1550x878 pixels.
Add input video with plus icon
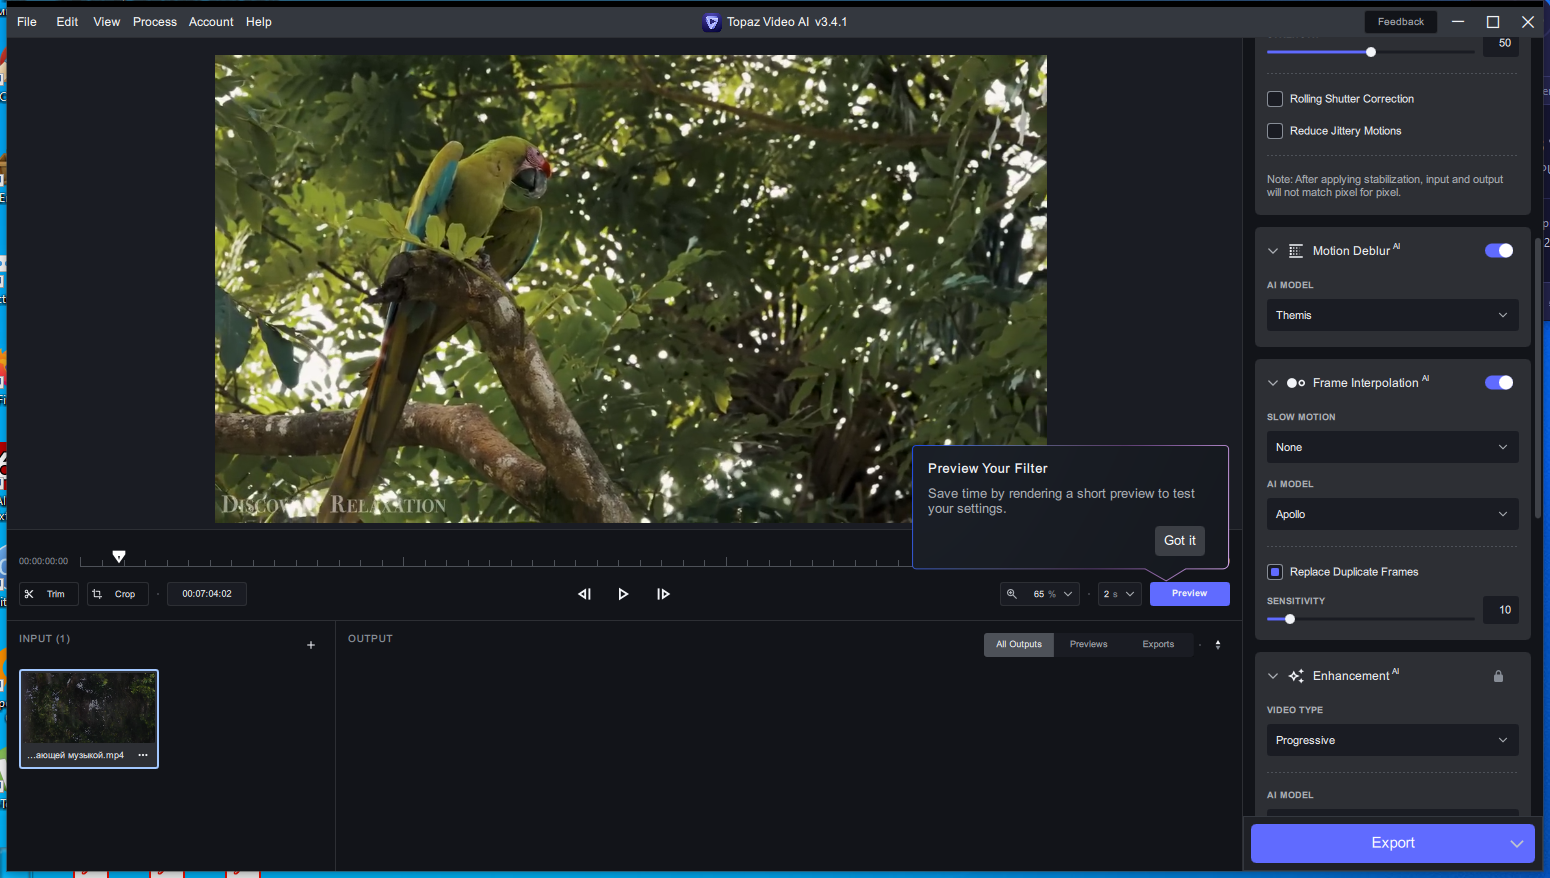[x=311, y=645]
